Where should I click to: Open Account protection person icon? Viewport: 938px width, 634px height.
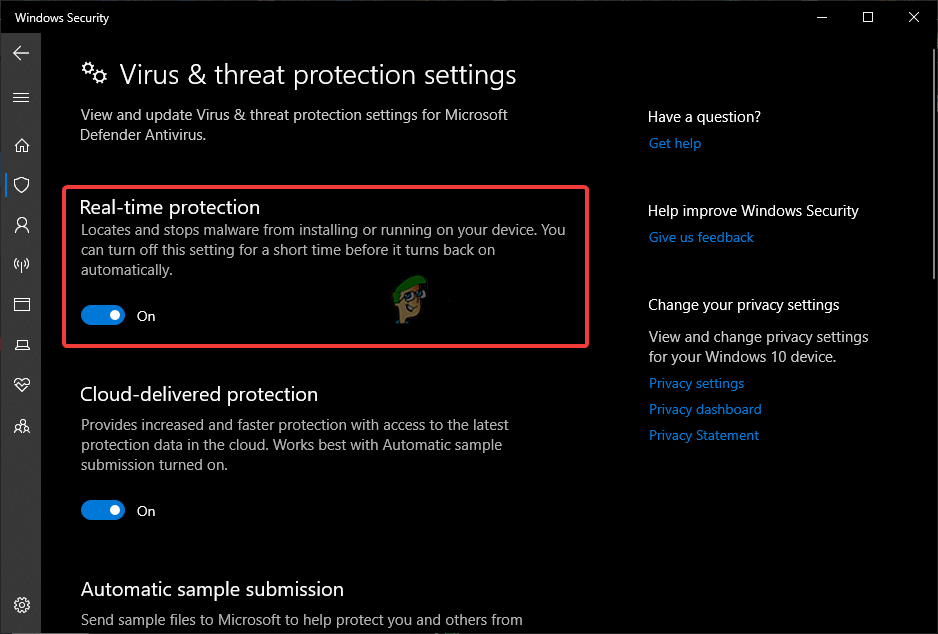[21, 225]
